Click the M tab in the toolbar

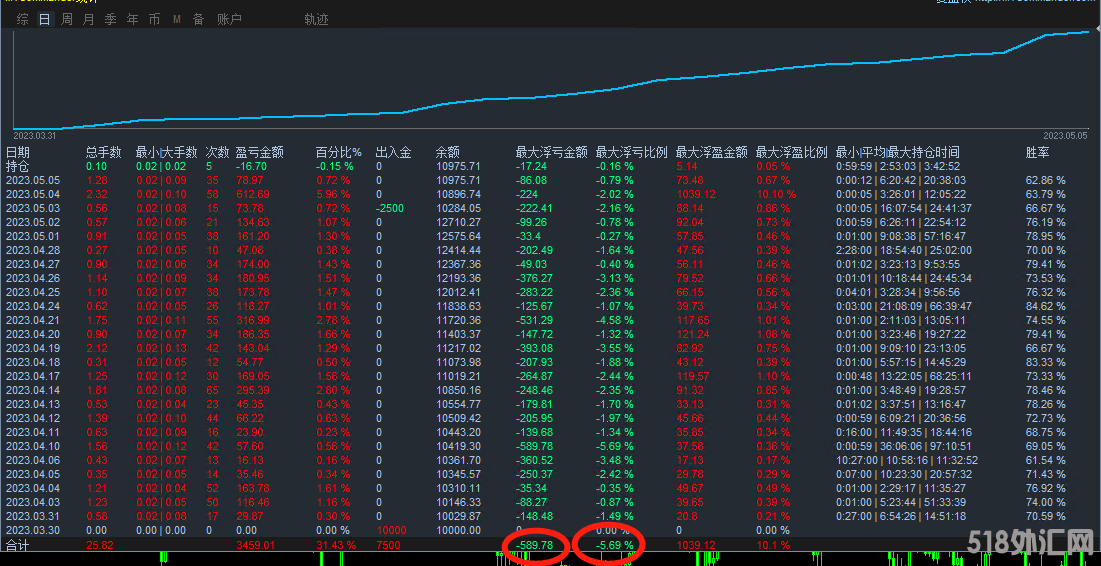coord(177,19)
